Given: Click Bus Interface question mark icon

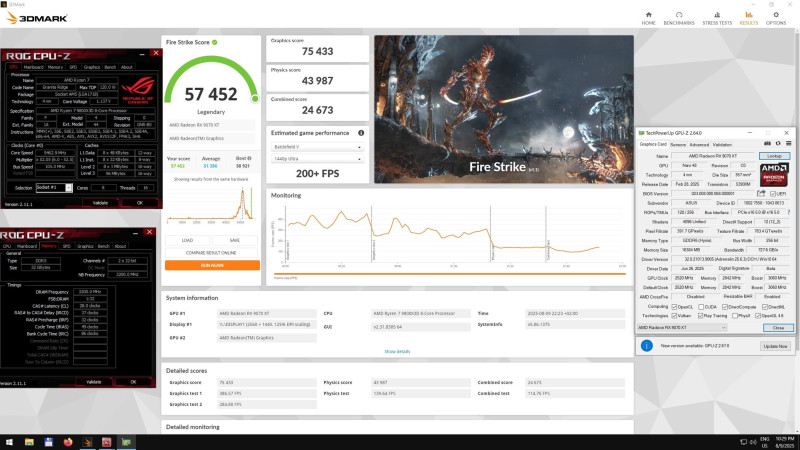Looking at the screenshot, I should pyautogui.click(x=789, y=212).
